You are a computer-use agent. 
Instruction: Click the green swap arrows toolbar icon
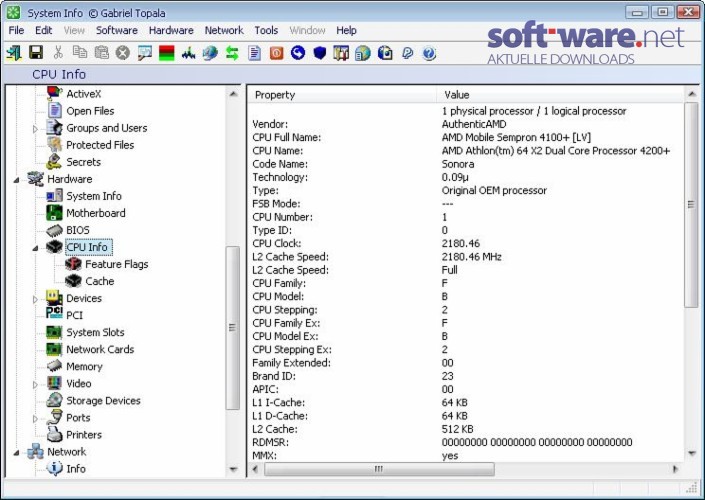pyautogui.click(x=232, y=53)
